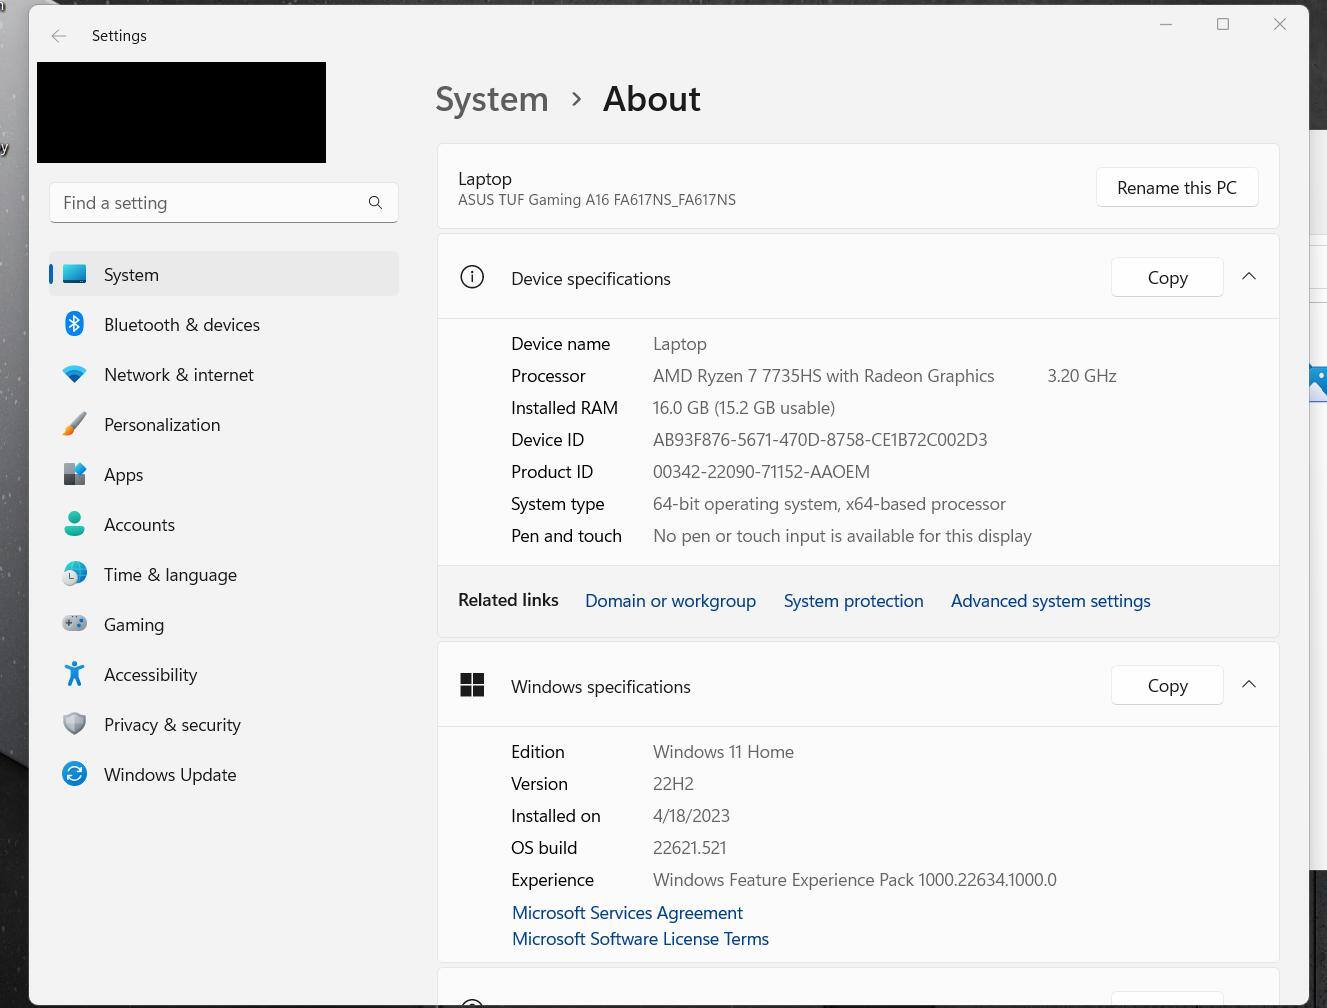The image size is (1327, 1008).
Task: Click the Accounts person icon
Action: coord(74,524)
